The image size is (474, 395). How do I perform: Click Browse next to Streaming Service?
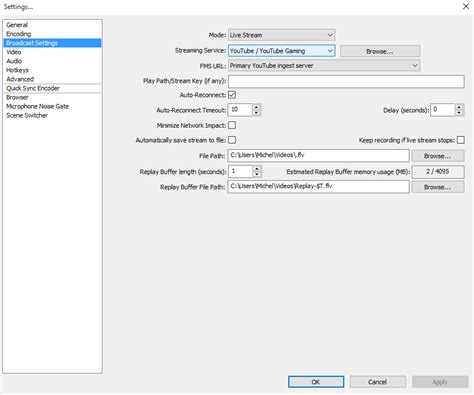[380, 51]
